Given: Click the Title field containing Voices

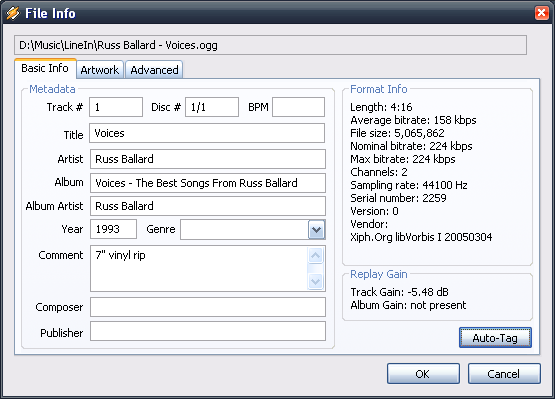Looking at the screenshot, I should [207, 133].
